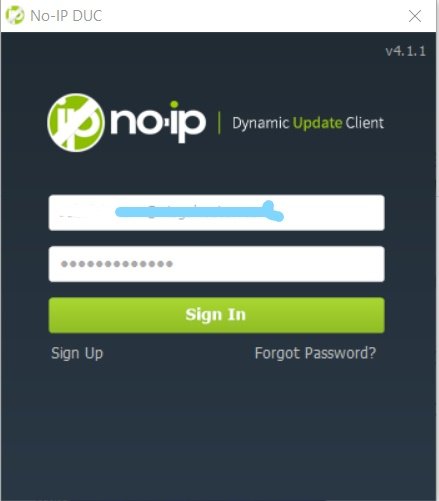Screen dimensions: 439x501
Task: Click the green dot above the logo's letter i
Action: pos(174,104)
